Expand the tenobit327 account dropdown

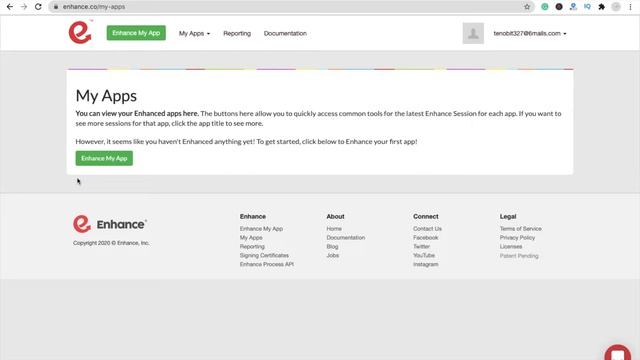(530, 33)
